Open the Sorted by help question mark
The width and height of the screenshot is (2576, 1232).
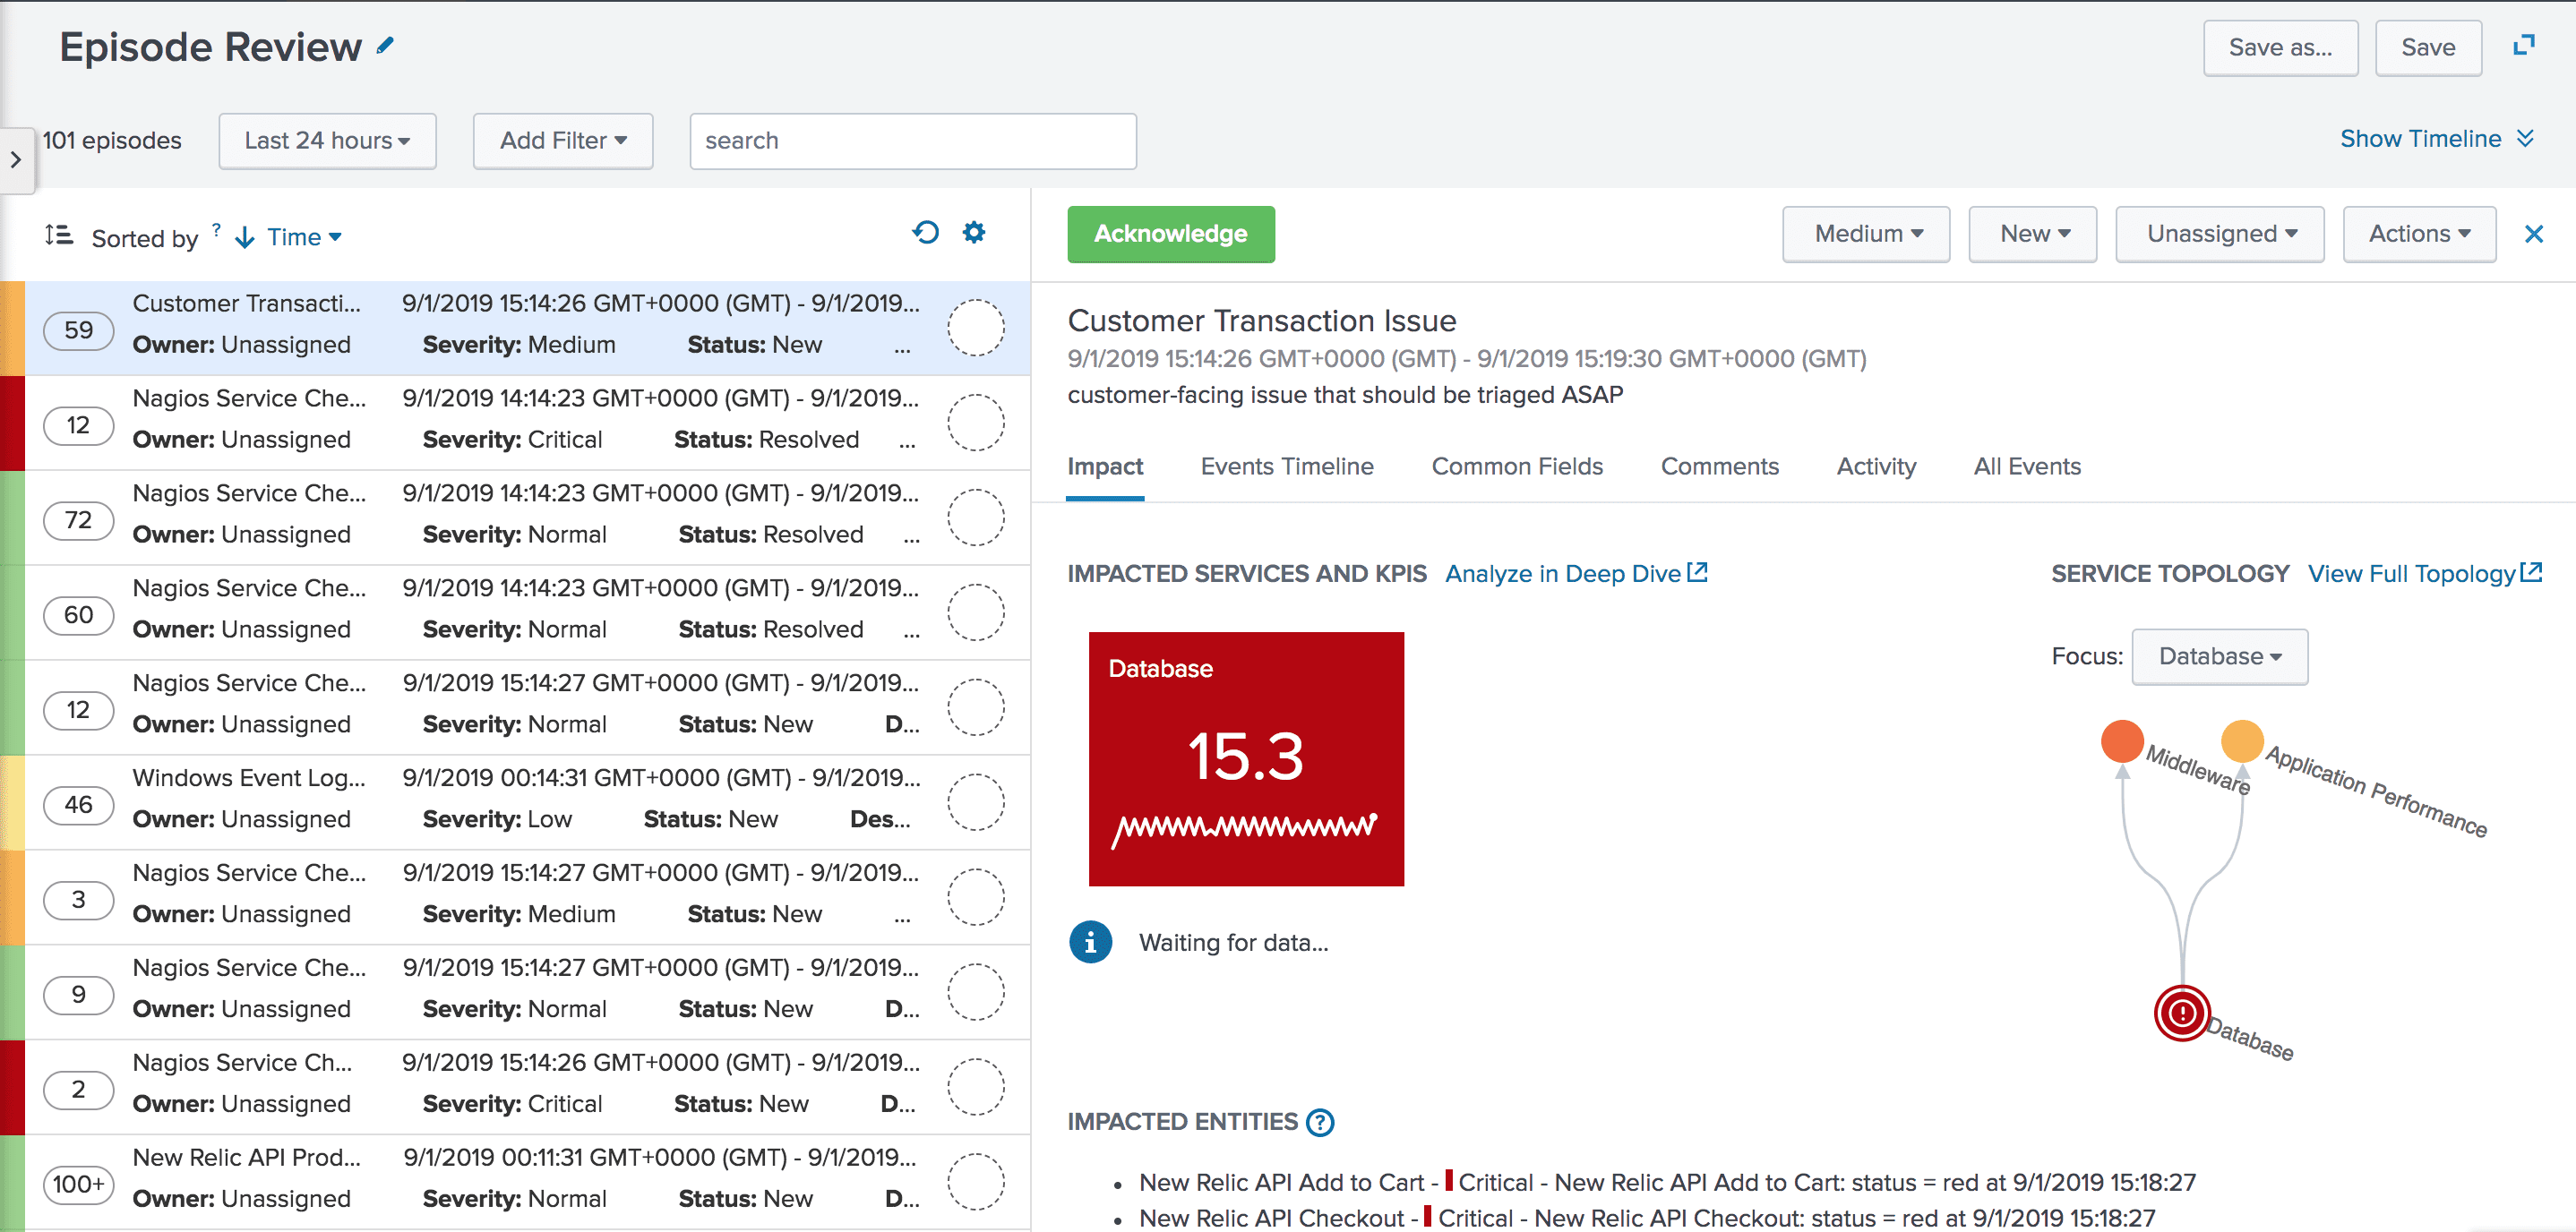coord(216,229)
